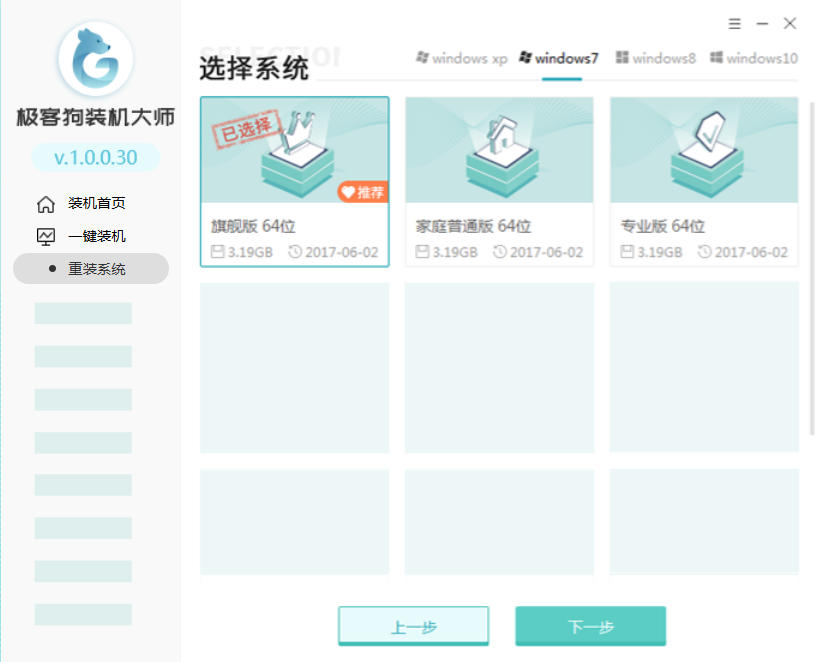815x662 pixels.
Task: Click the monitor icon beside 一键装机
Action: pyautogui.click(x=46, y=237)
